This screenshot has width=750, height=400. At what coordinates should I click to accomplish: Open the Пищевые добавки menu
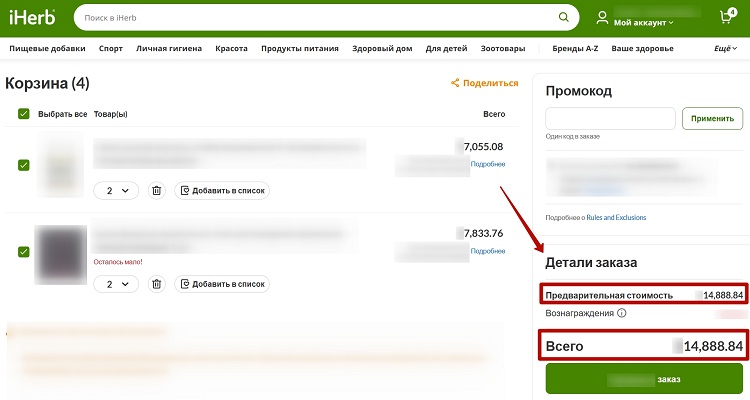click(47, 48)
